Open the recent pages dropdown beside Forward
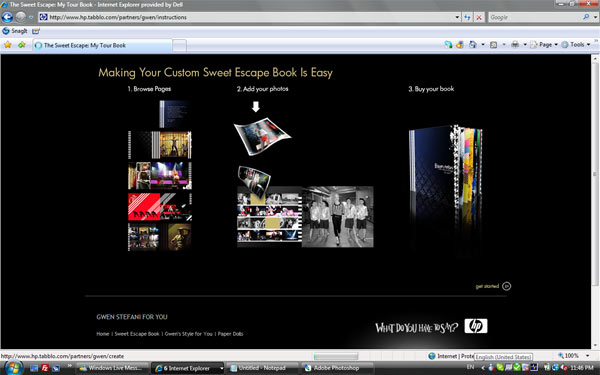The width and height of the screenshot is (600, 375). click(31, 17)
